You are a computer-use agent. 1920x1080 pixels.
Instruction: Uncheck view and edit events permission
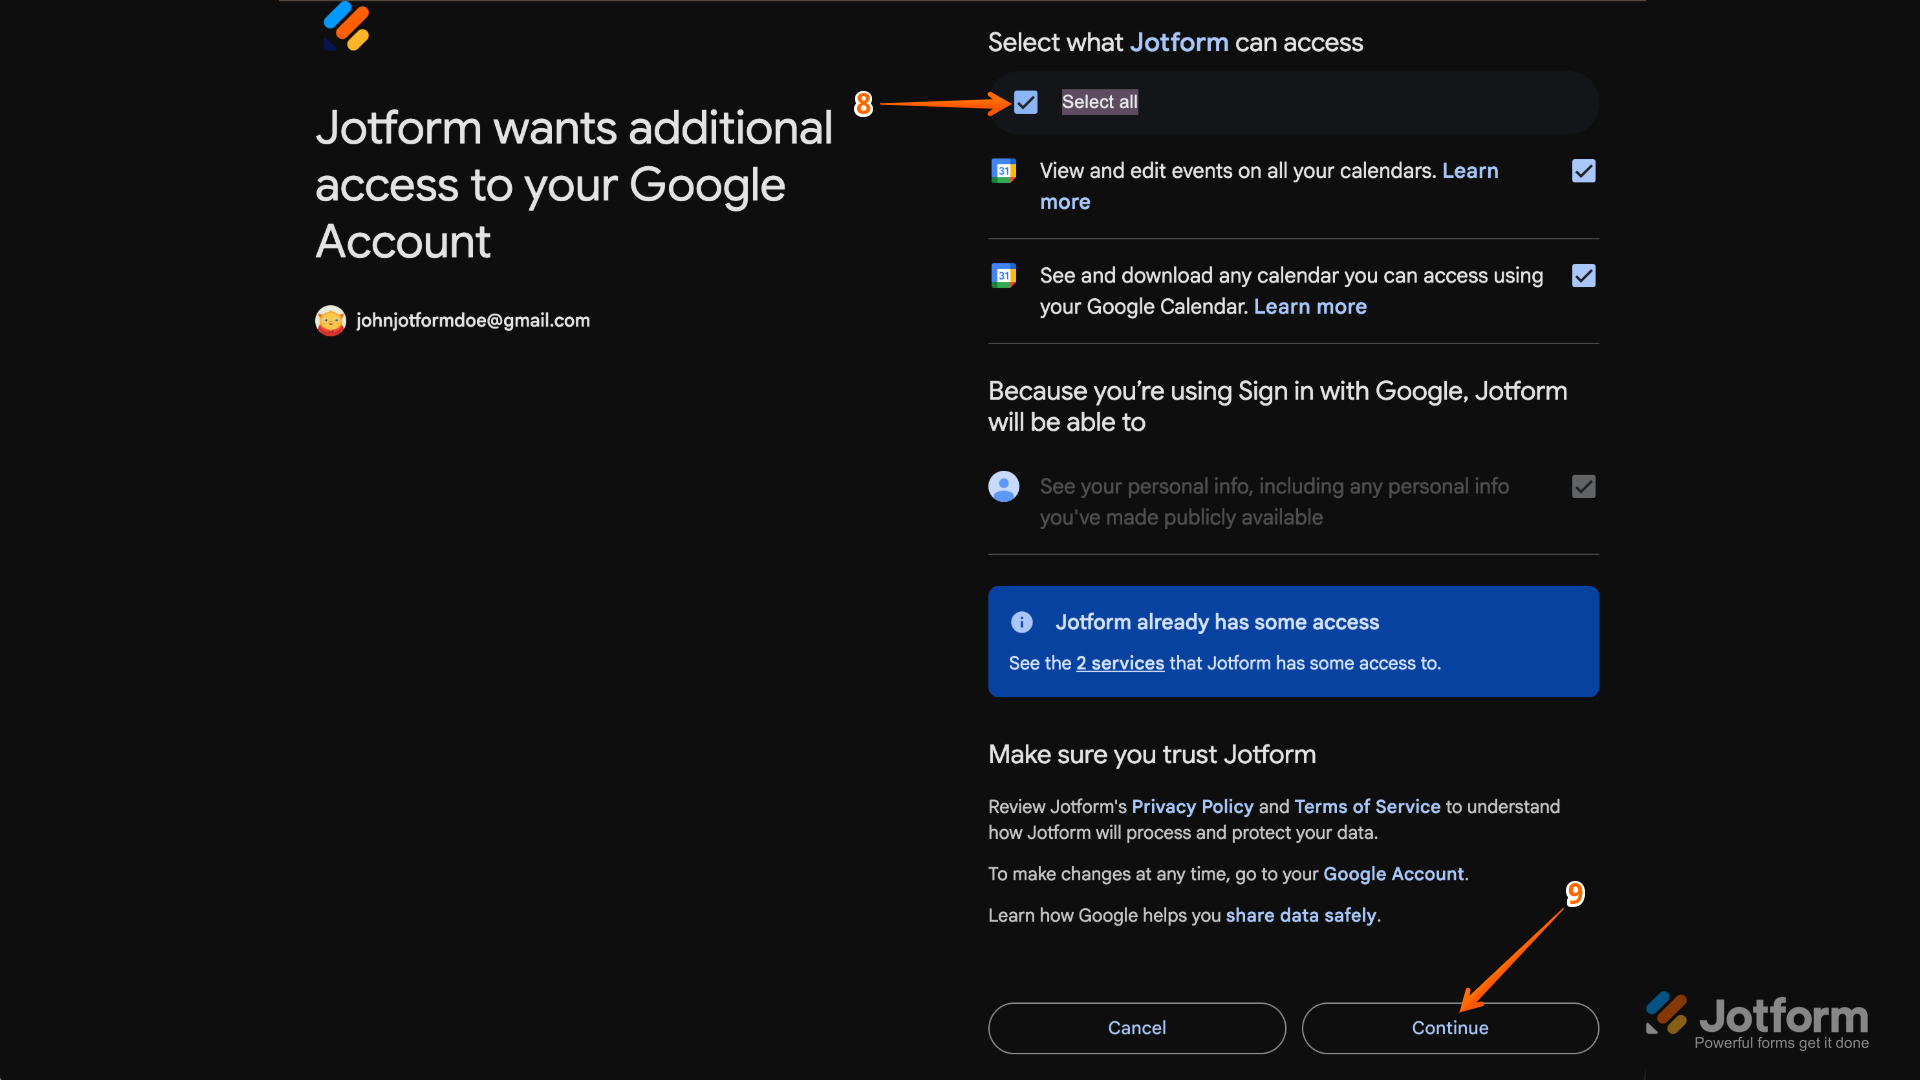[x=1583, y=171]
